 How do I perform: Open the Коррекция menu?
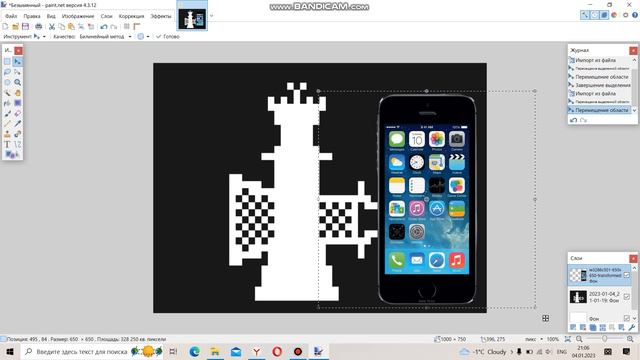(131, 16)
